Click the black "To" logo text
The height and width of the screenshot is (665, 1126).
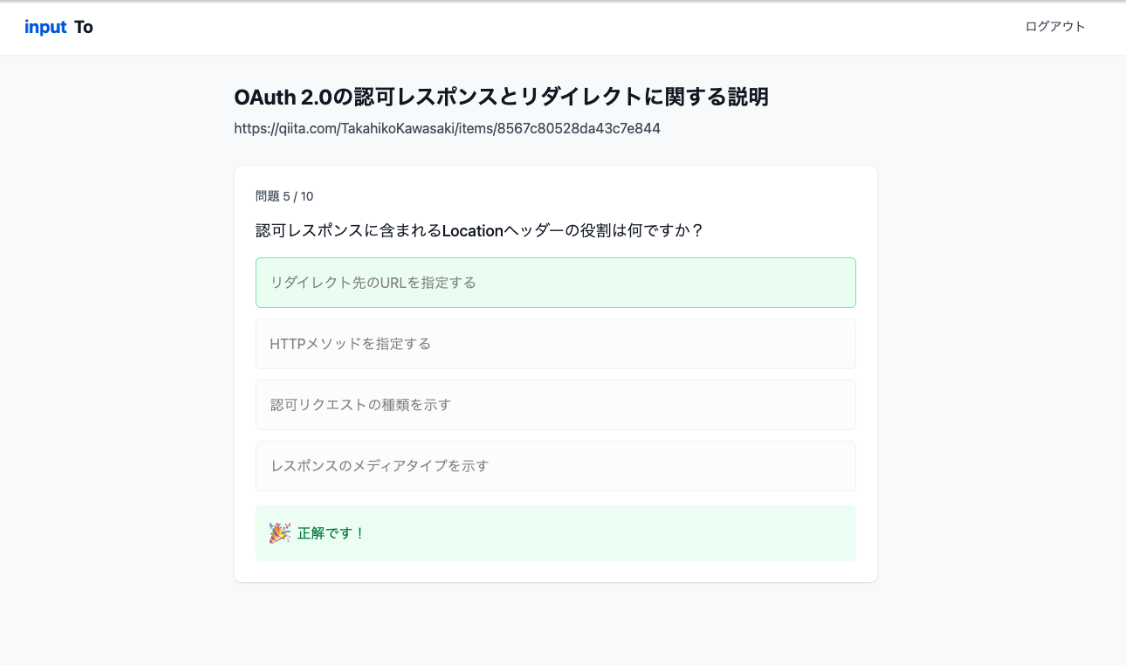coord(84,27)
